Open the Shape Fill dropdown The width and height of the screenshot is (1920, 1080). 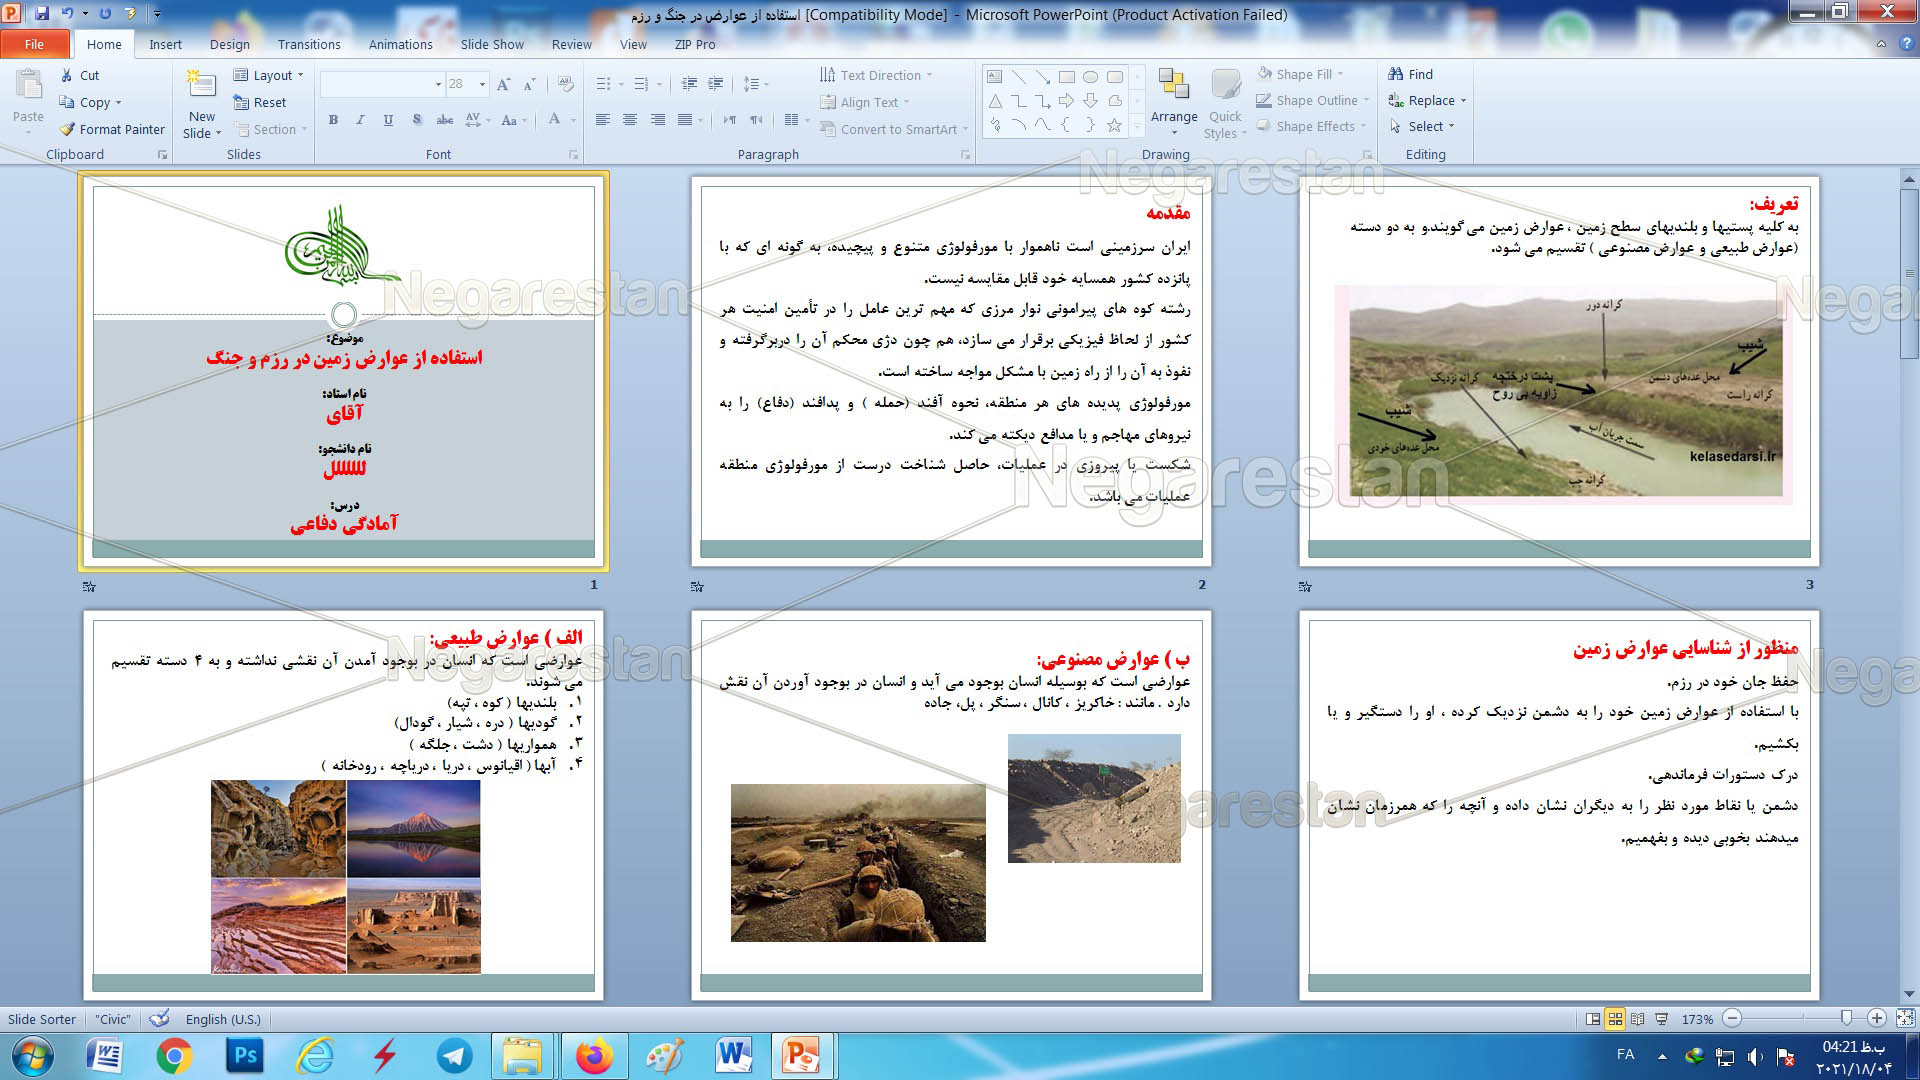(x=1300, y=74)
